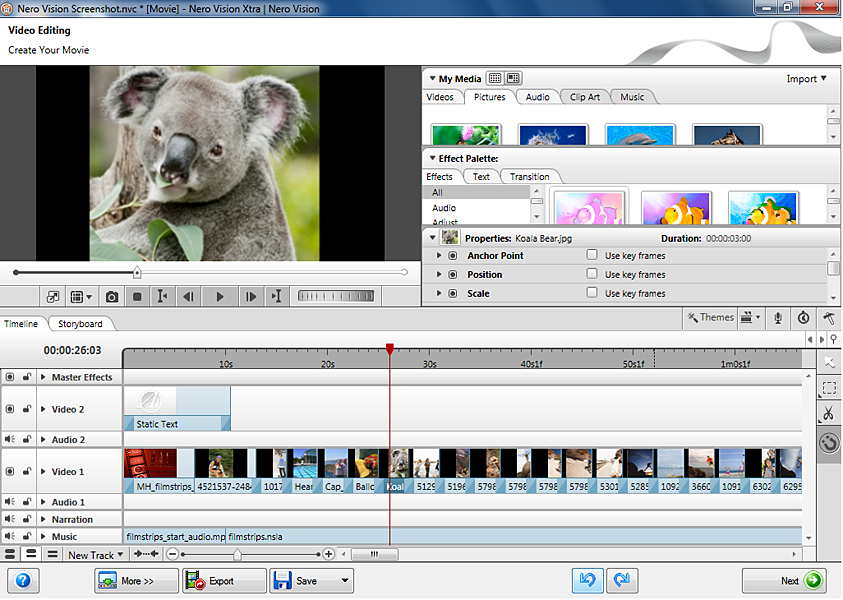Enable key frames for Anchor Point
Viewport: 843px width, 600px height.
point(592,256)
